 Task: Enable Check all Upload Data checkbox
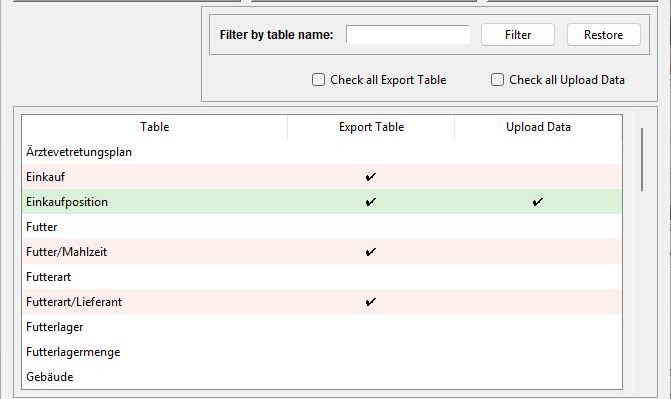pyautogui.click(x=497, y=80)
